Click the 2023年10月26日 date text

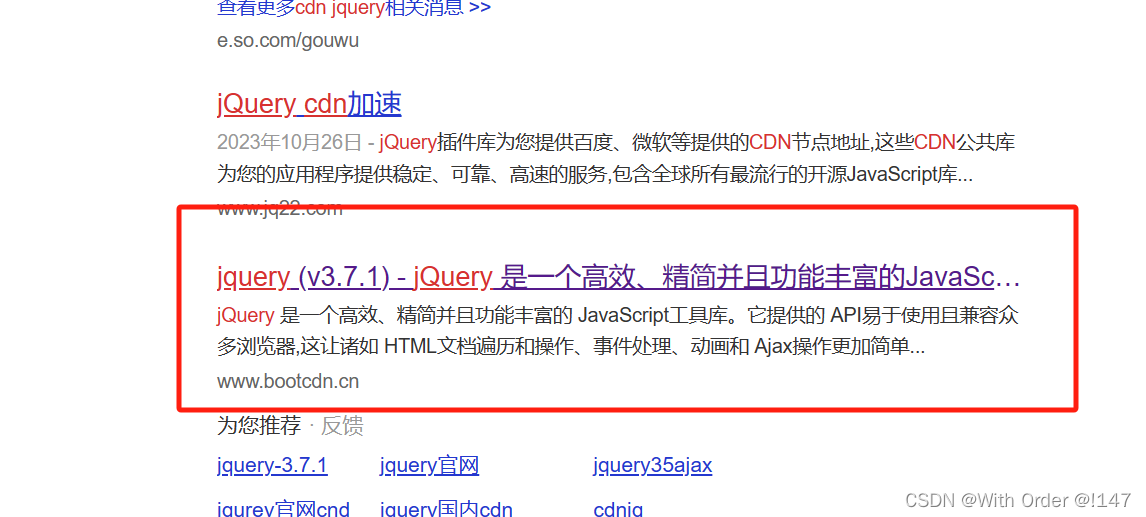[289, 142]
